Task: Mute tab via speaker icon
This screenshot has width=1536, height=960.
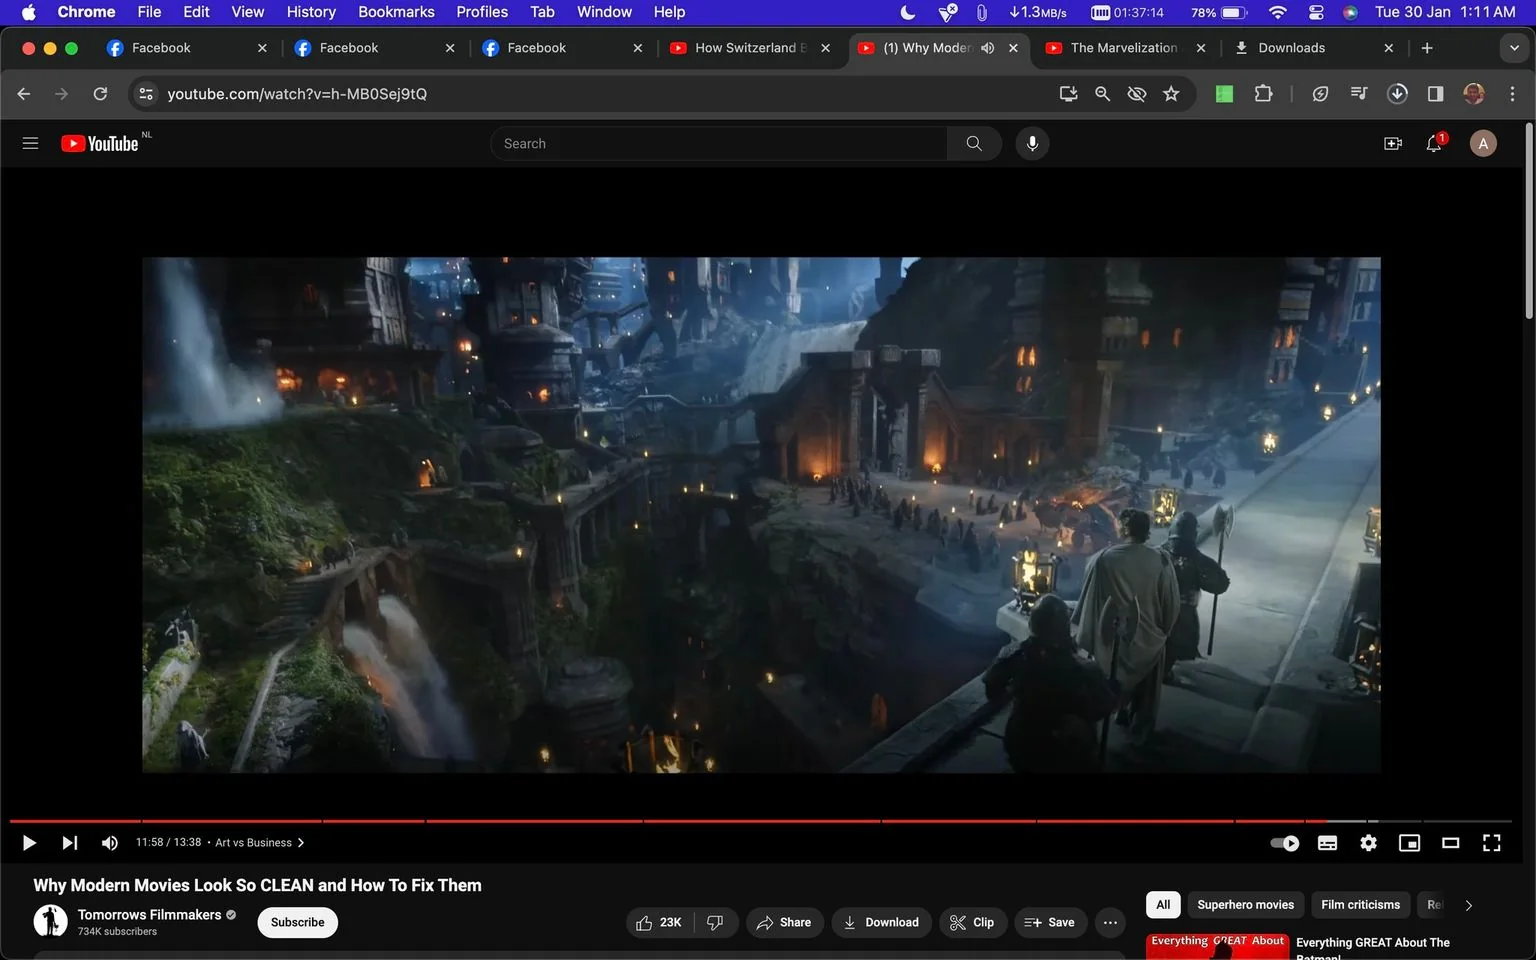Action: click(x=987, y=48)
